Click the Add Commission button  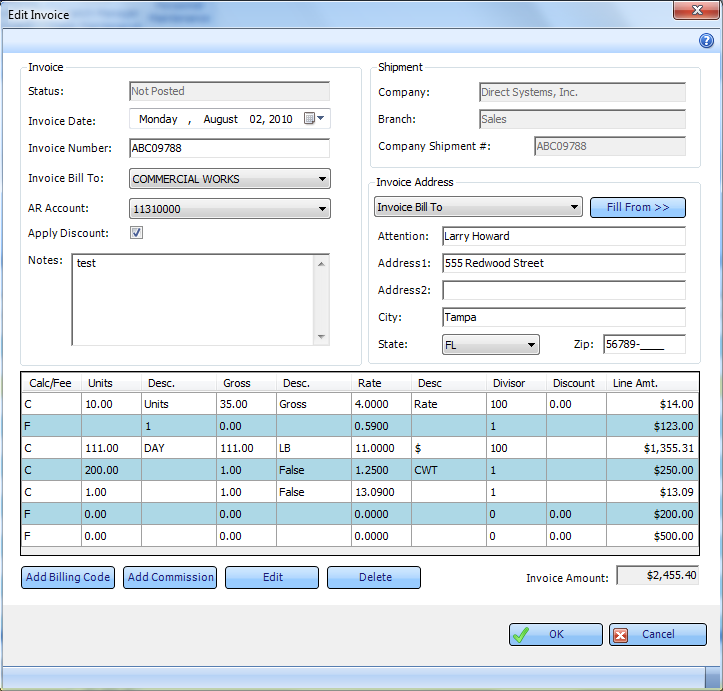[170, 577]
